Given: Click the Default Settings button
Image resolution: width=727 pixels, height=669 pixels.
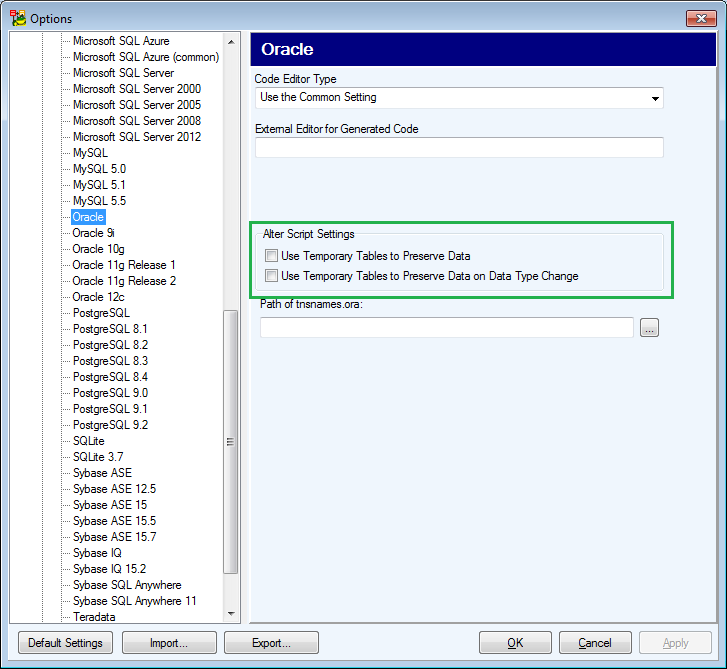Looking at the screenshot, I should tap(65, 643).
